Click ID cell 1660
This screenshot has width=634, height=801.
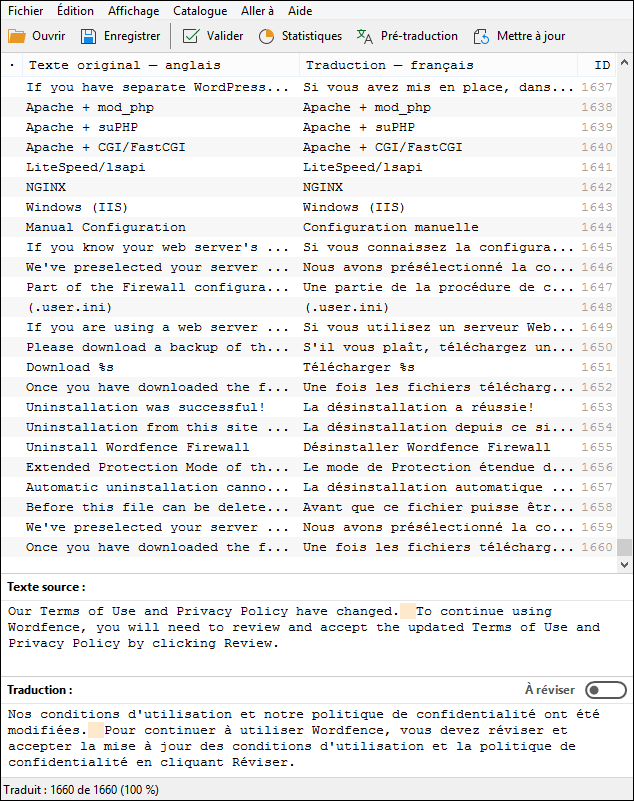pyautogui.click(x=597, y=547)
